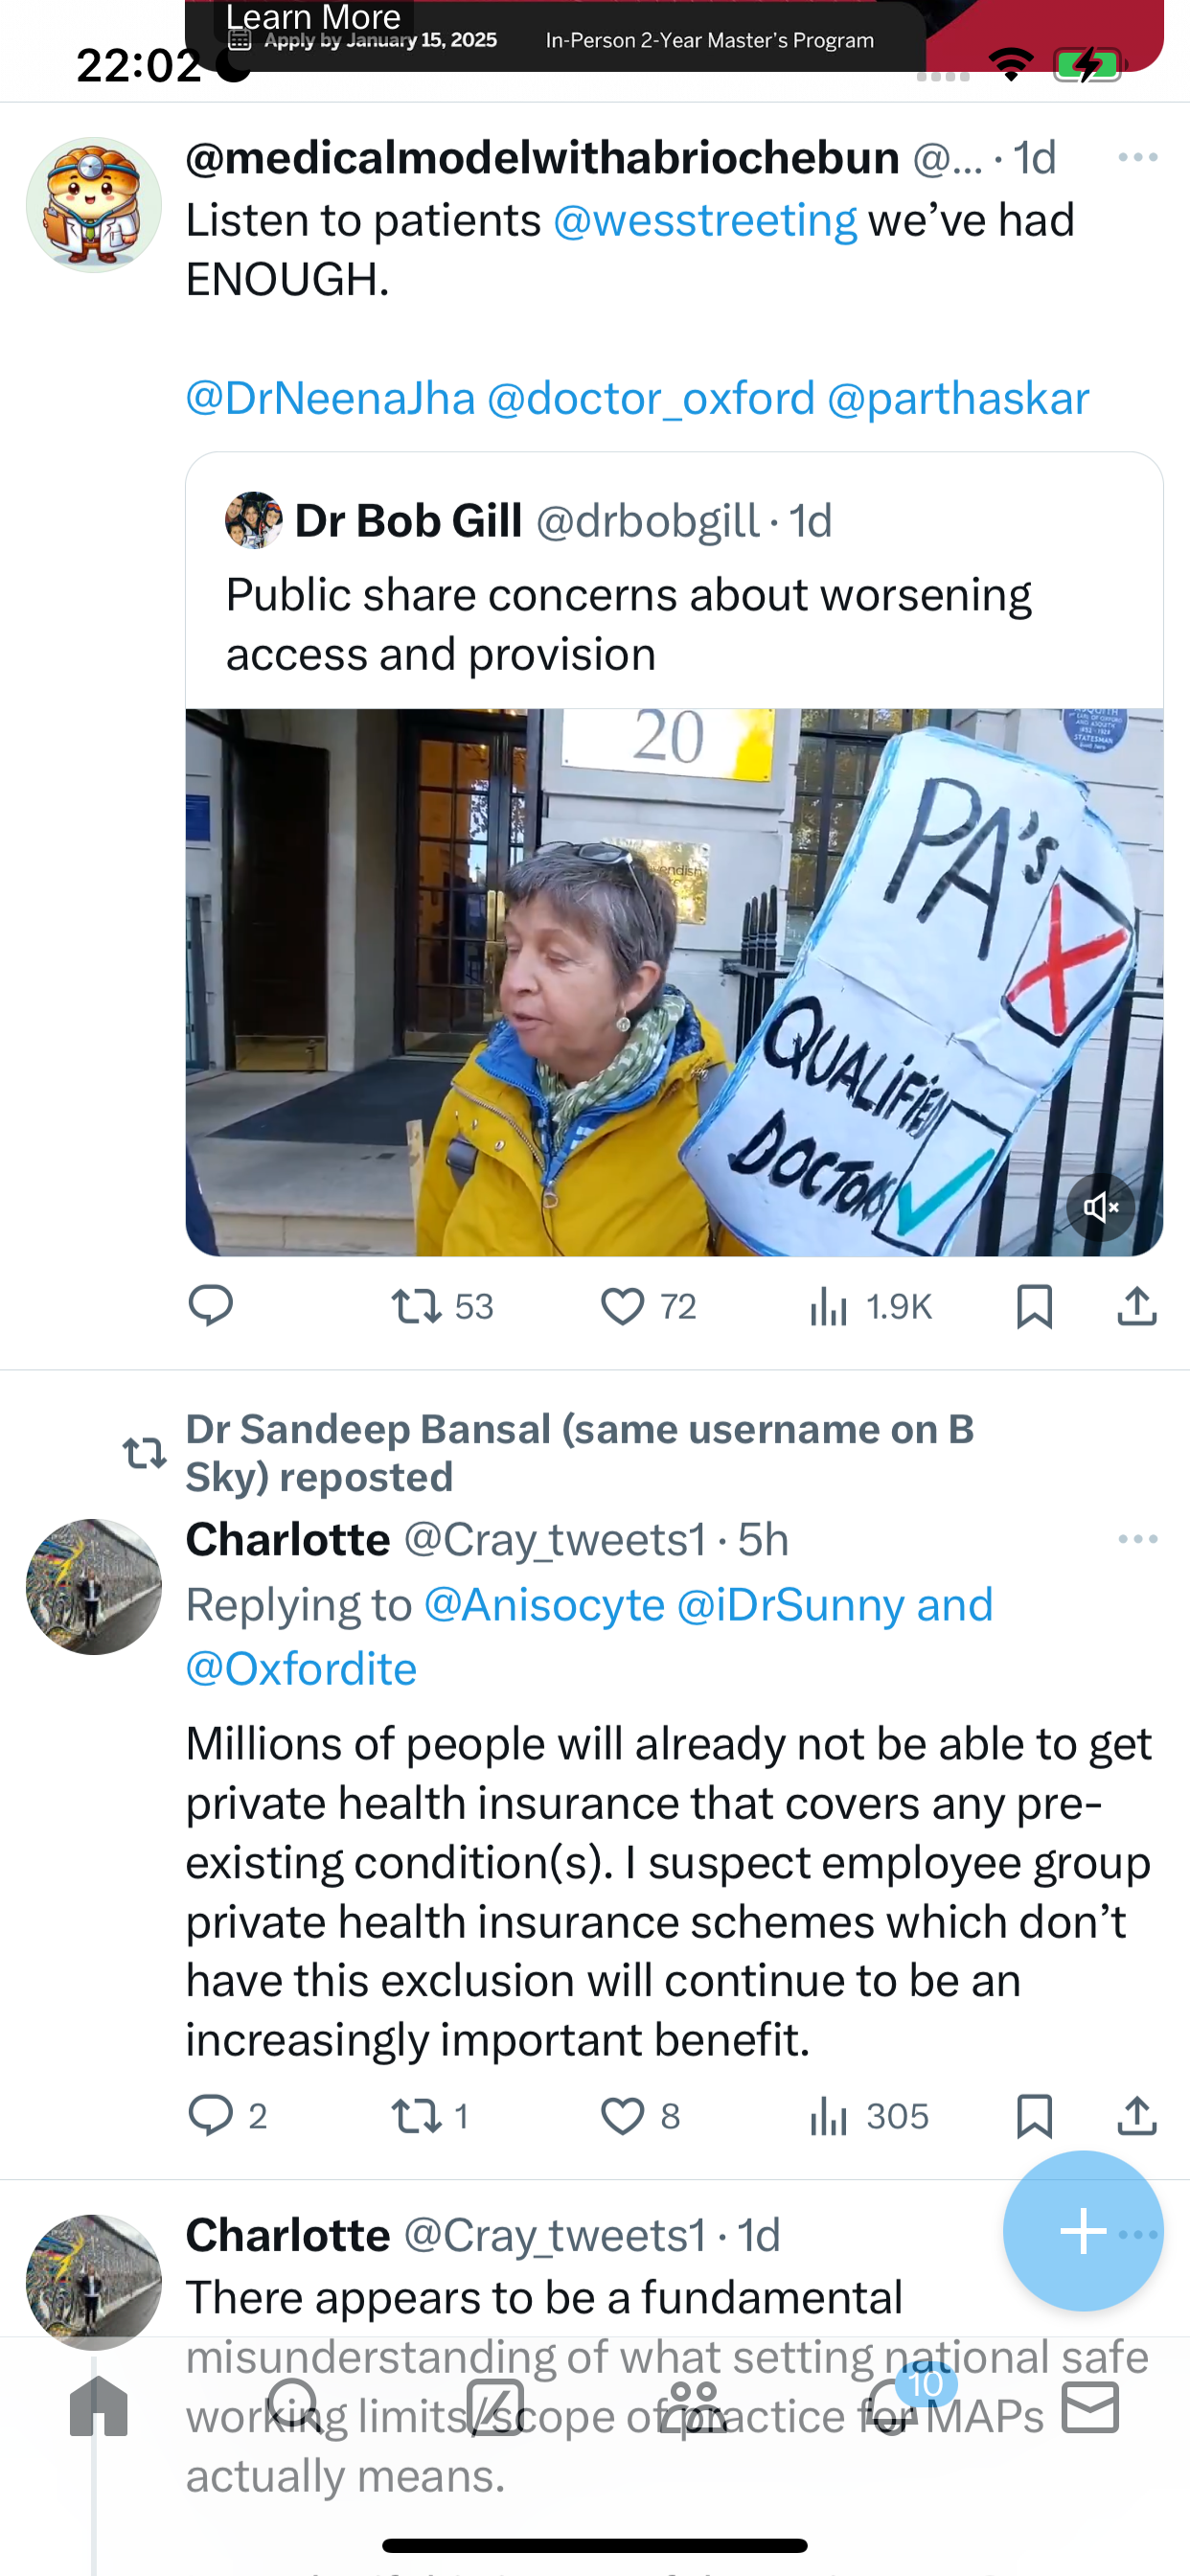This screenshot has width=1190, height=2576.
Task: Open medicalmodelwithabriochebun profile avatar
Action: (94, 205)
